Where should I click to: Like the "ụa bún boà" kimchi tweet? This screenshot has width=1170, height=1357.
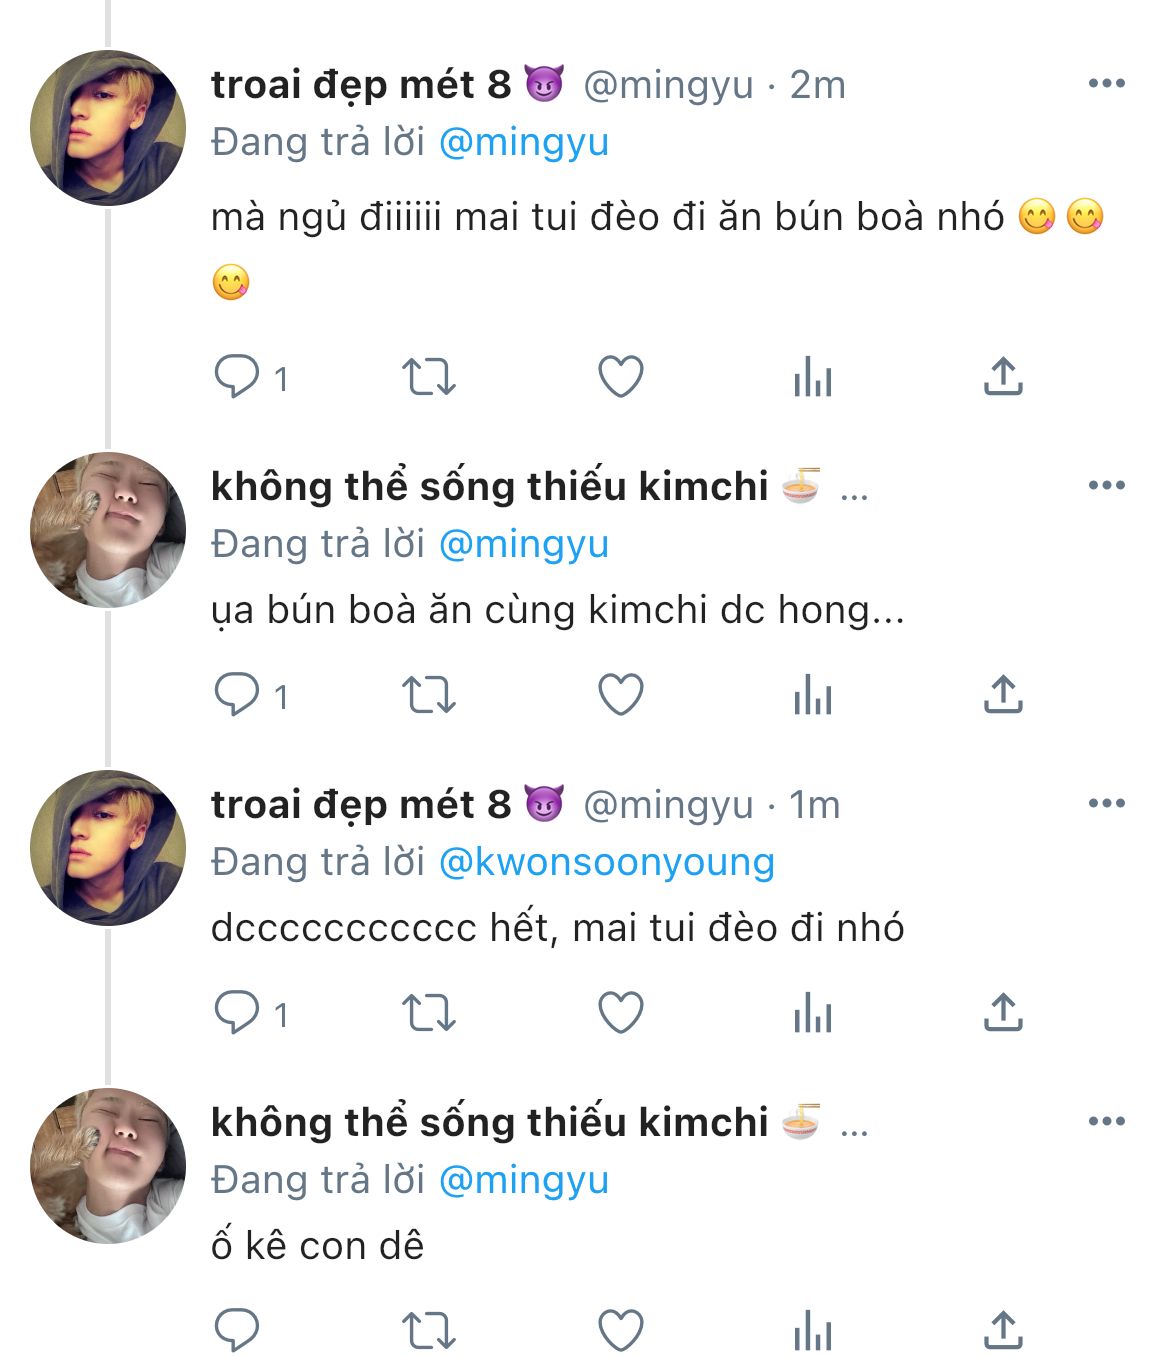pyautogui.click(x=620, y=695)
